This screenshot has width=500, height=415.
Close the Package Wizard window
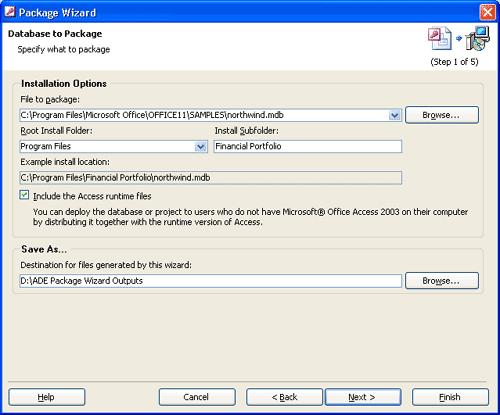click(x=488, y=12)
